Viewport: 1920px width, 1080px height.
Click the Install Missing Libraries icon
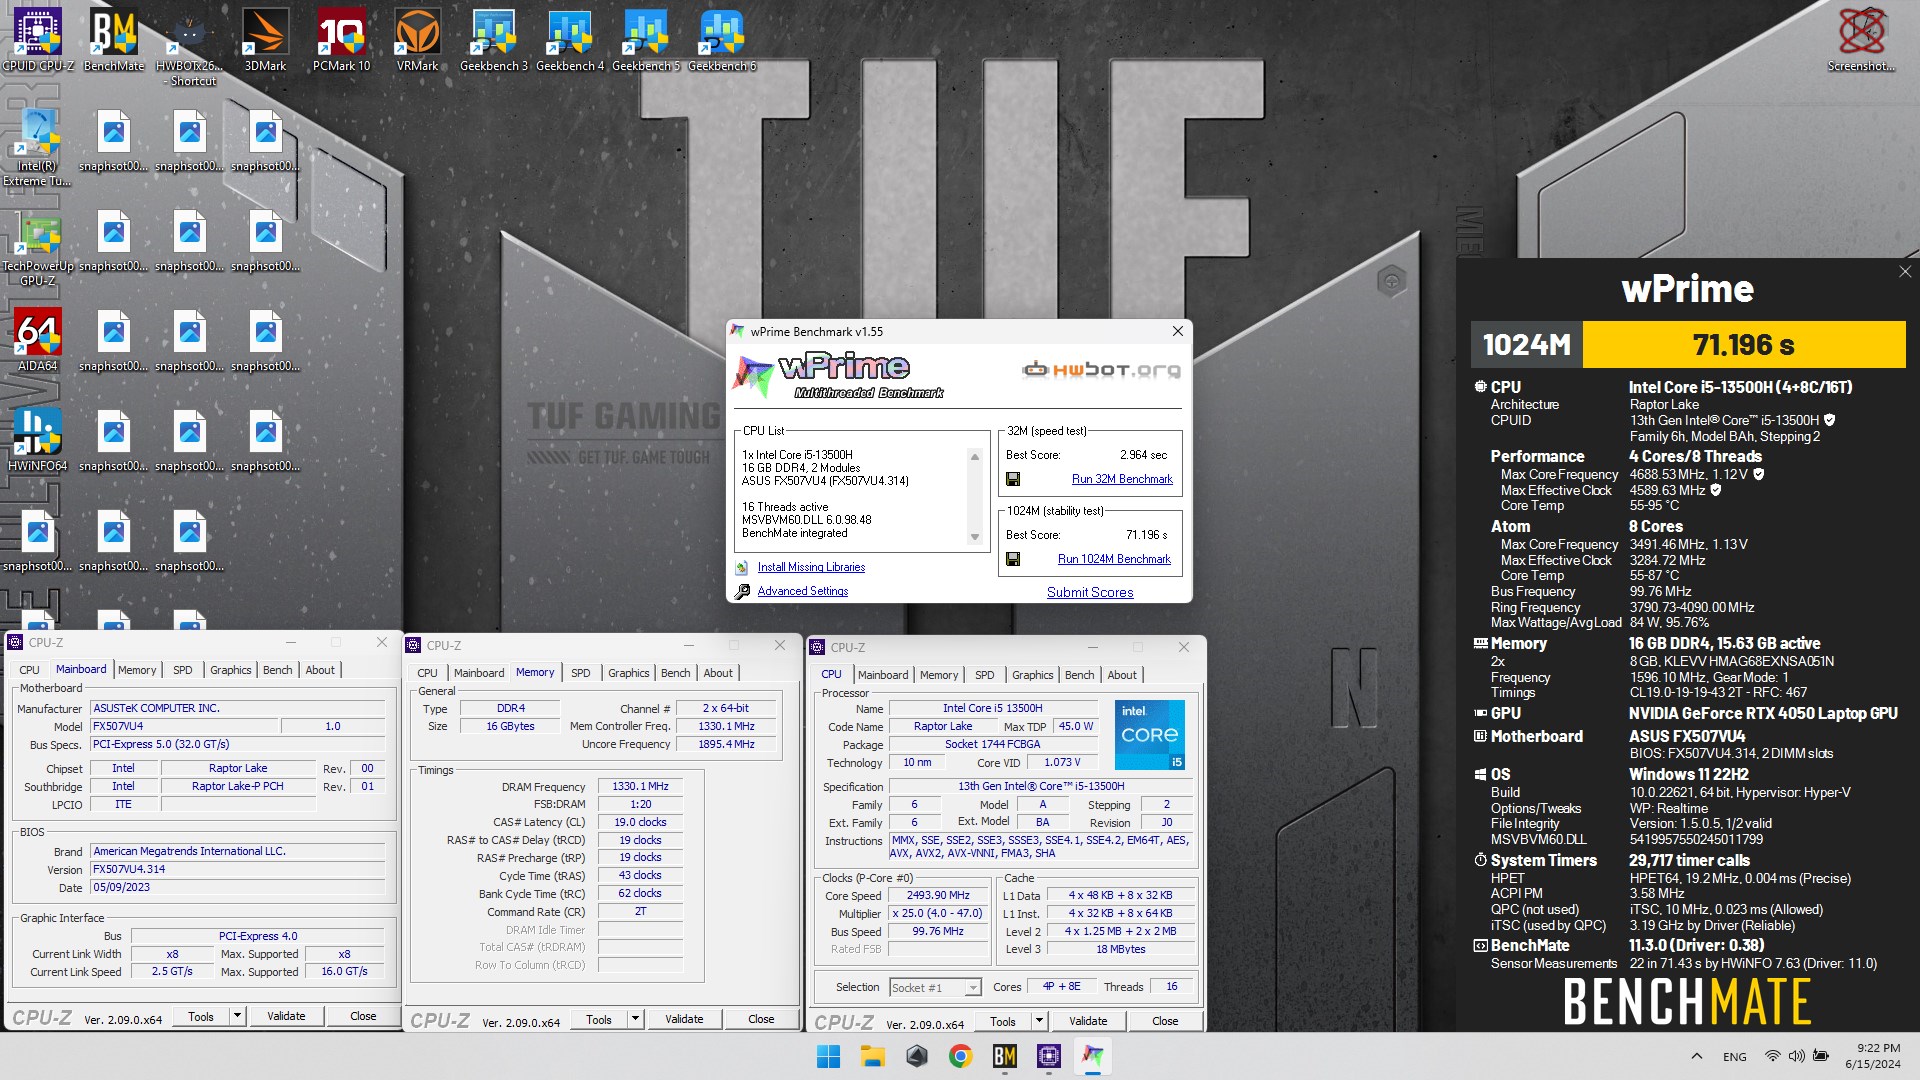[x=742, y=567]
